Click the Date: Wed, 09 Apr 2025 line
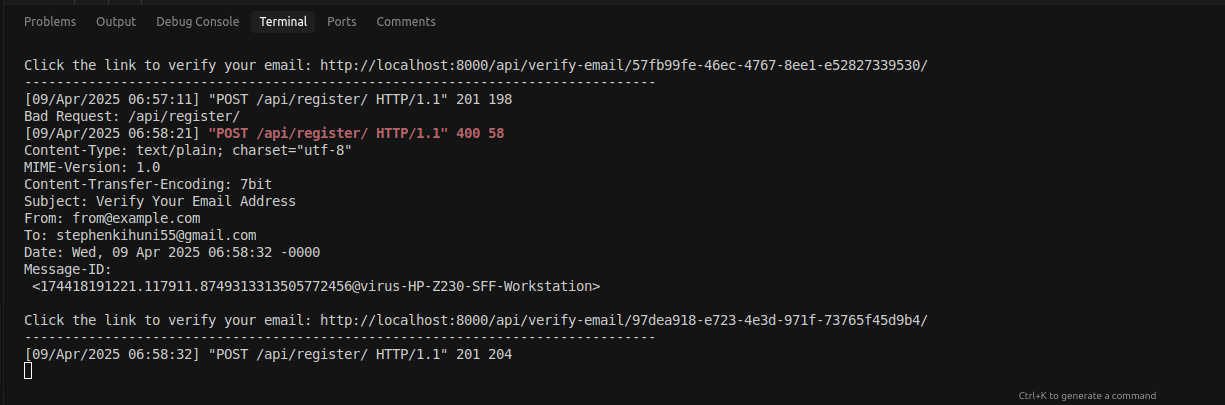The height and width of the screenshot is (405, 1225). 172,252
